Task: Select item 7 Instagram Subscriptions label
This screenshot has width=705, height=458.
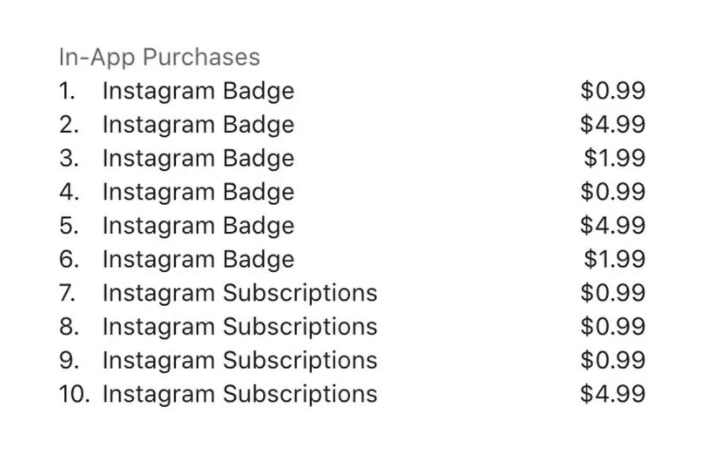Action: [x=240, y=294]
